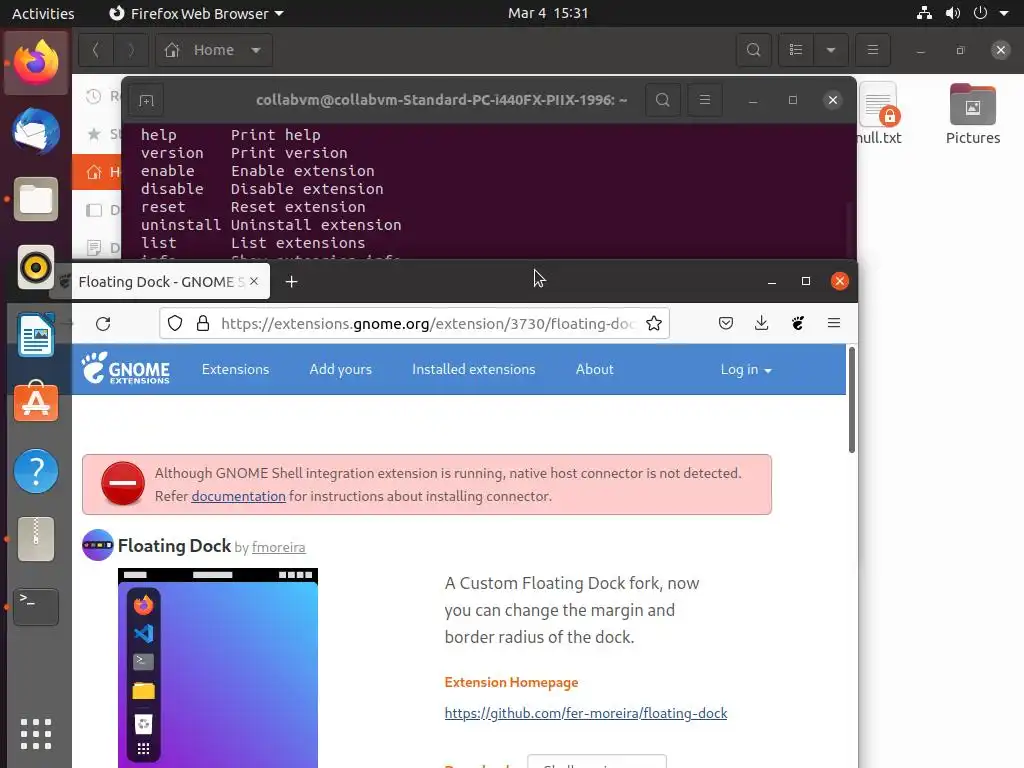Click the GNOME Extensions logo
Image resolution: width=1024 pixels, height=768 pixels.
click(125, 368)
